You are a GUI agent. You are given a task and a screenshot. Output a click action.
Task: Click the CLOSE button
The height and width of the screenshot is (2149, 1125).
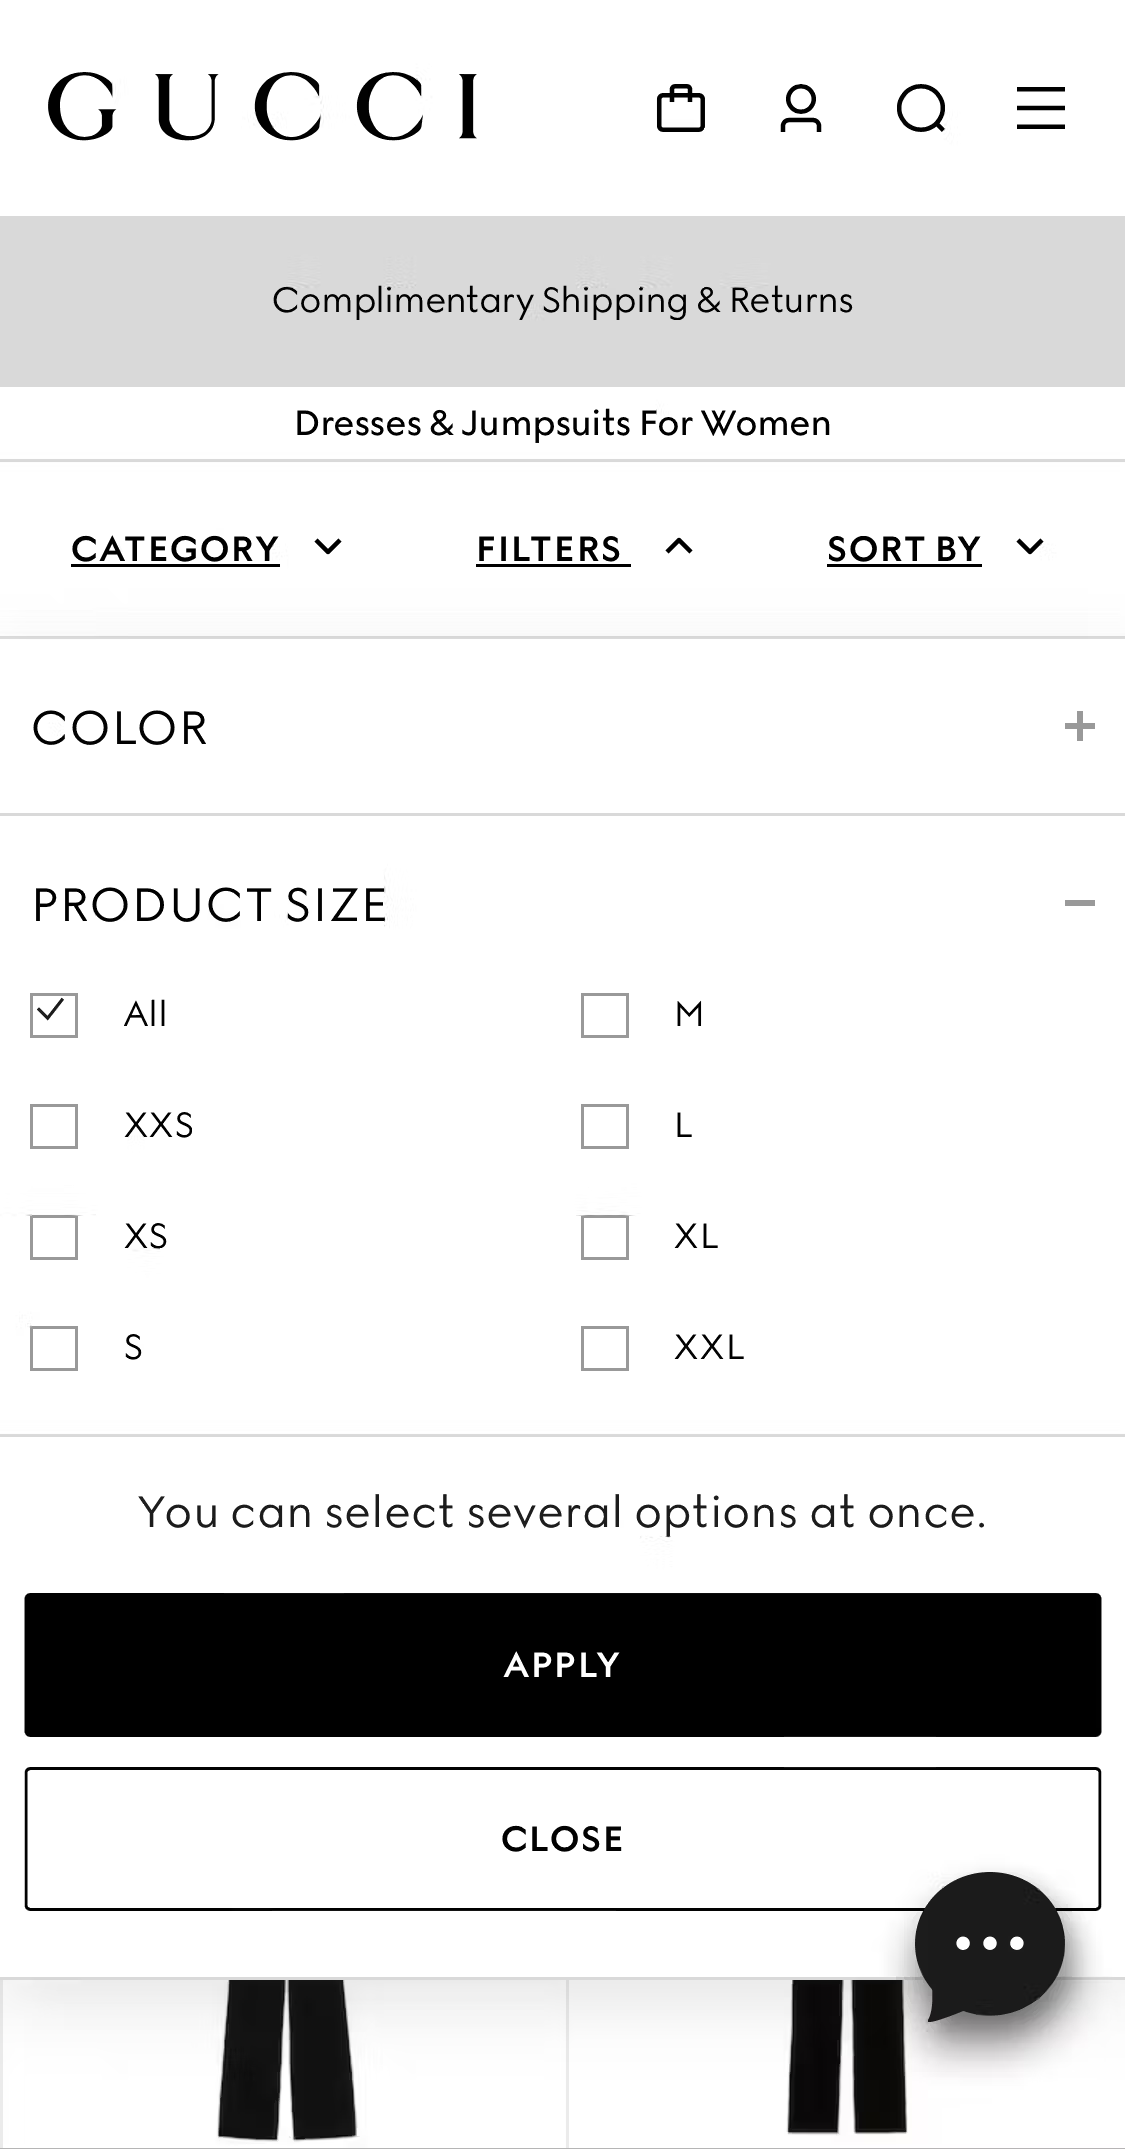coord(562,1838)
